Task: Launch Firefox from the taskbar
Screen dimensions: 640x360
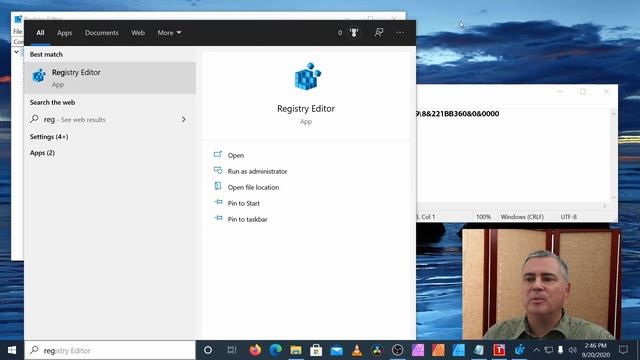Action: pos(255,350)
